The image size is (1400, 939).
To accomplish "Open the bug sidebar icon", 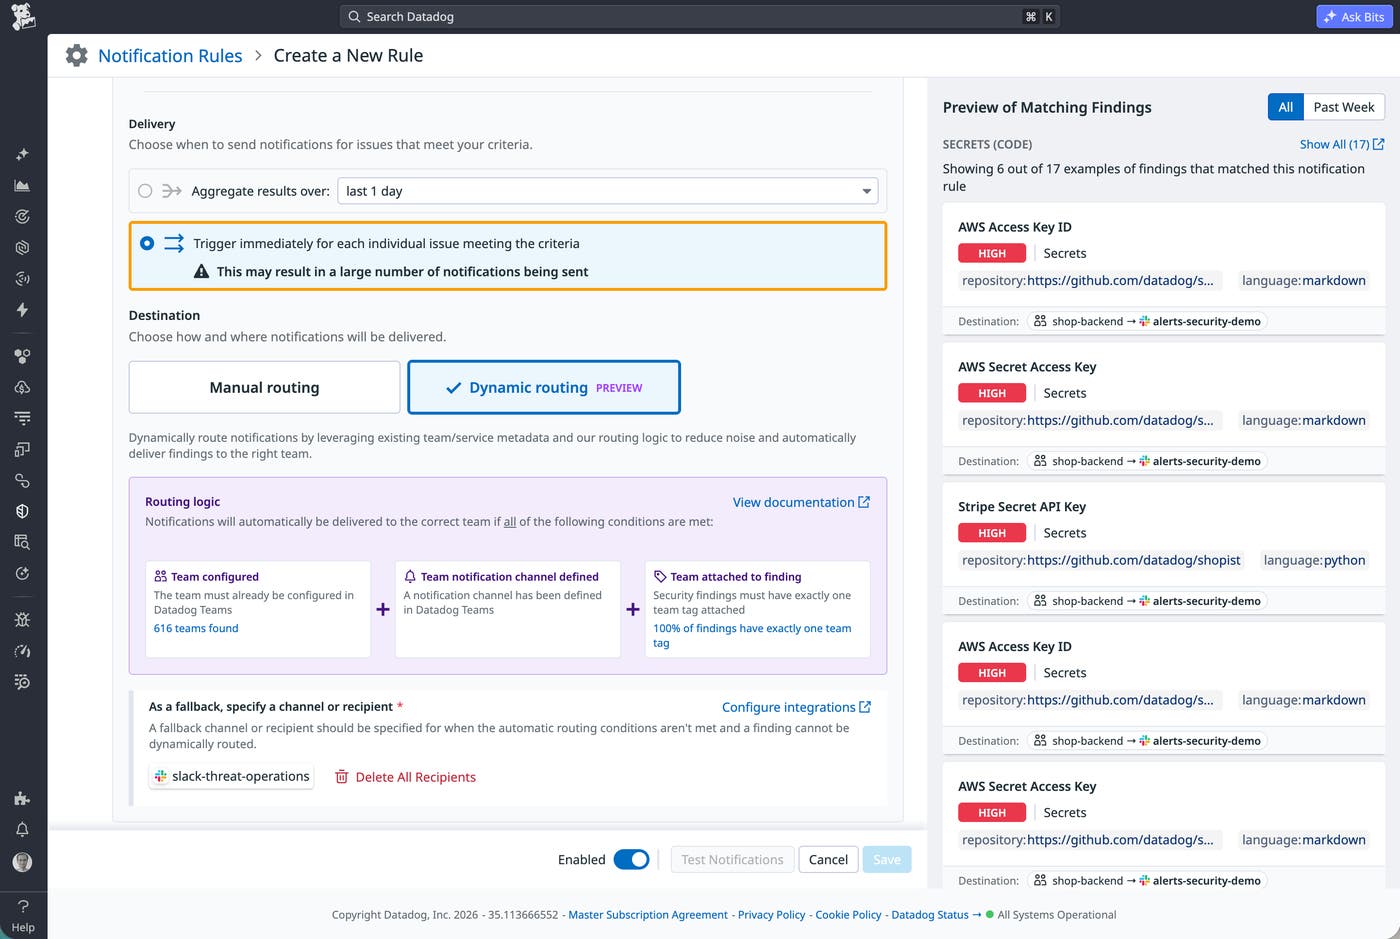I will (22, 620).
